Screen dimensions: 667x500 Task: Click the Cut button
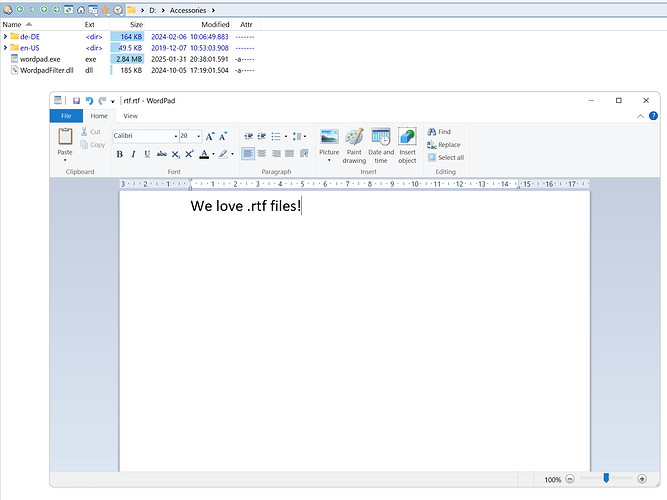coord(91,132)
